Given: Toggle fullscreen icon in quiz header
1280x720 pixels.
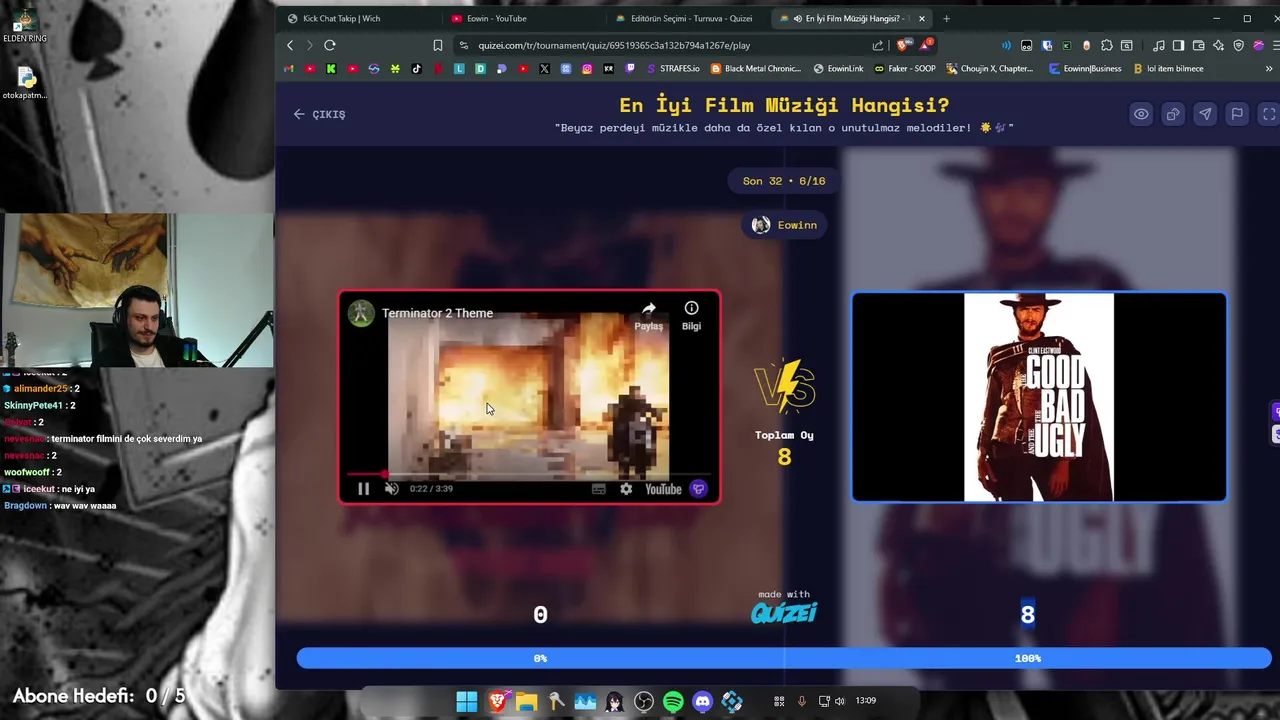Looking at the screenshot, I should point(1269,114).
